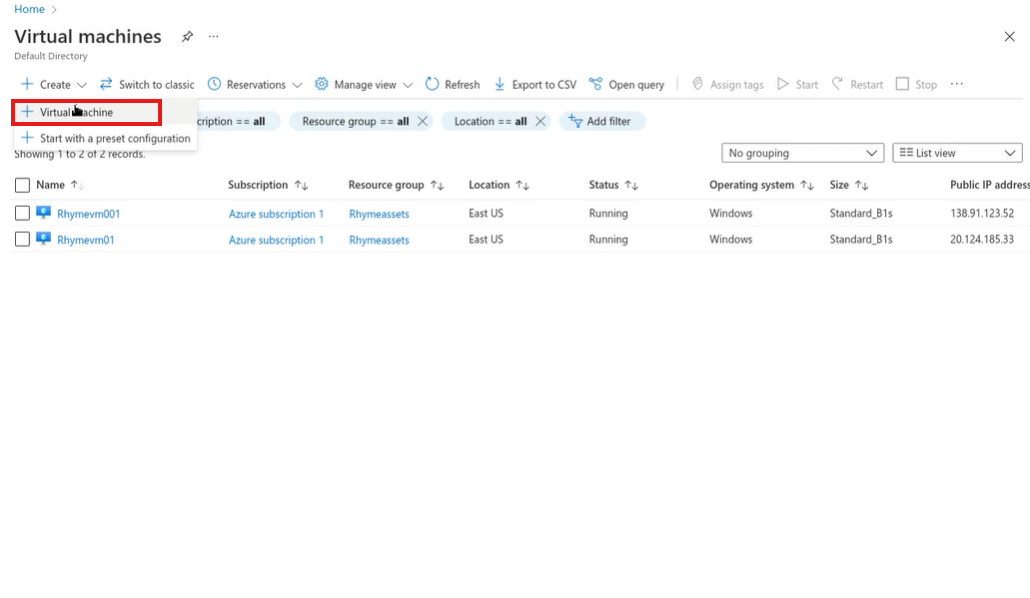
Task: Click the Resource group filter pill
Action: (x=355, y=121)
